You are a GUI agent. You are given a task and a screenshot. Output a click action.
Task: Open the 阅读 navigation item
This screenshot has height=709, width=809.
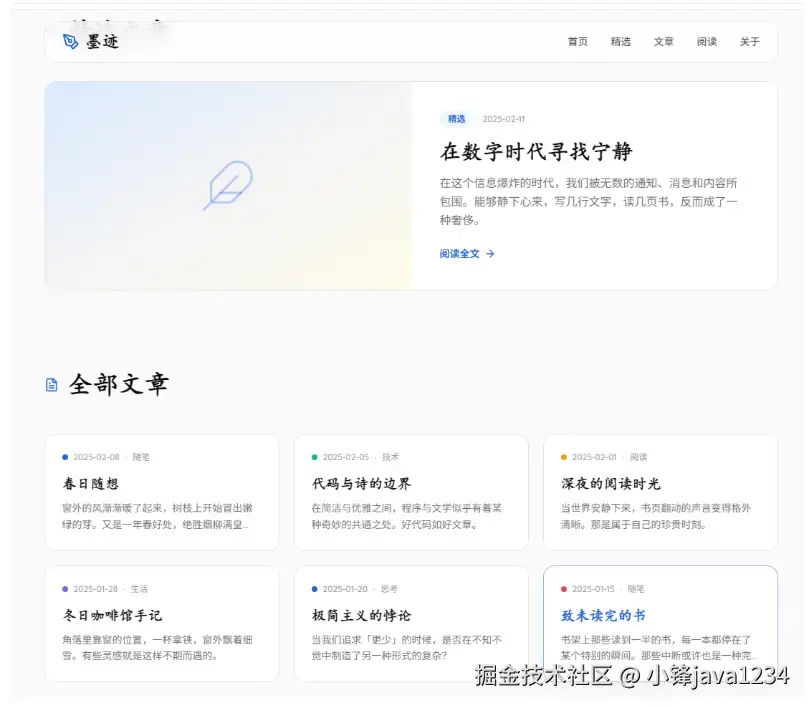pyautogui.click(x=706, y=41)
